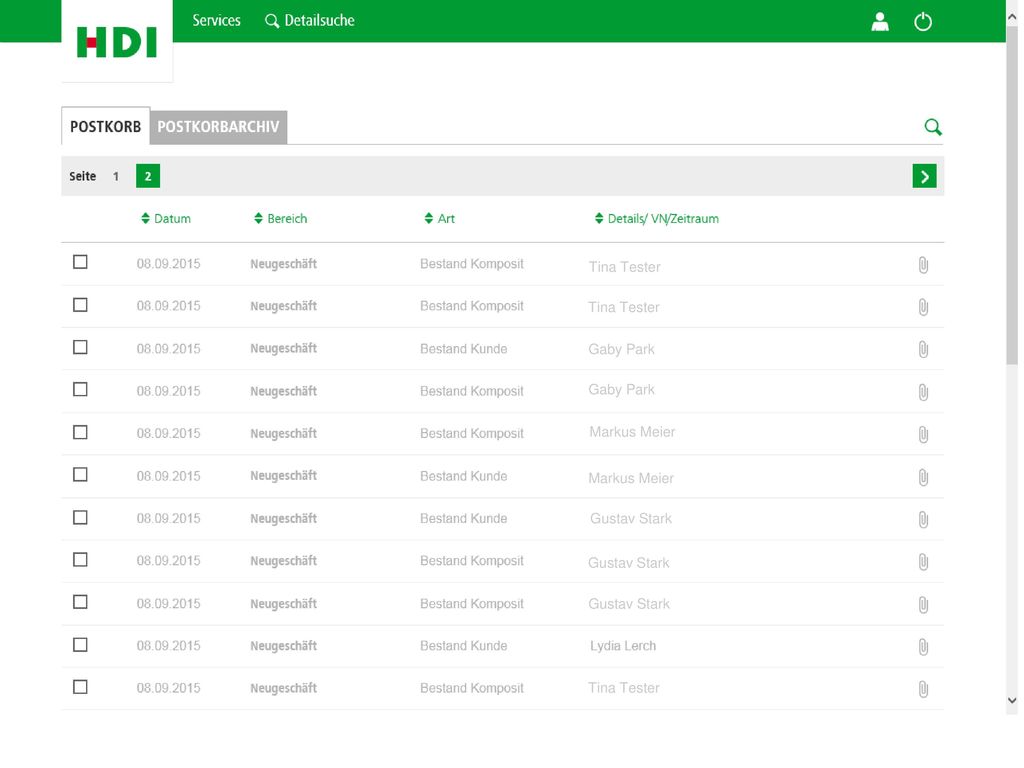Click Gaby Park in Bestand Kunde row
This screenshot has height=768, width=1024.
tap(621, 349)
